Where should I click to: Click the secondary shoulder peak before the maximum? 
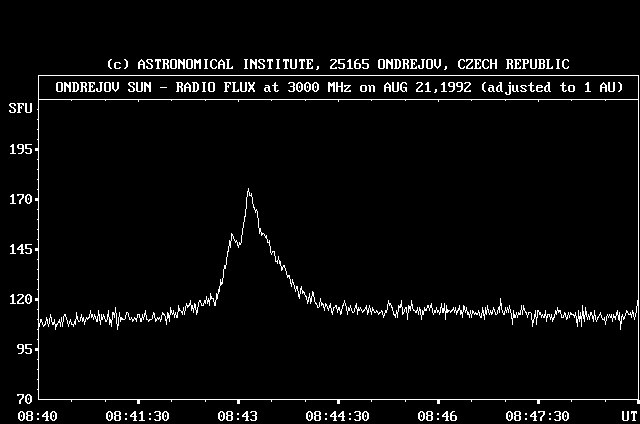(x=232, y=236)
